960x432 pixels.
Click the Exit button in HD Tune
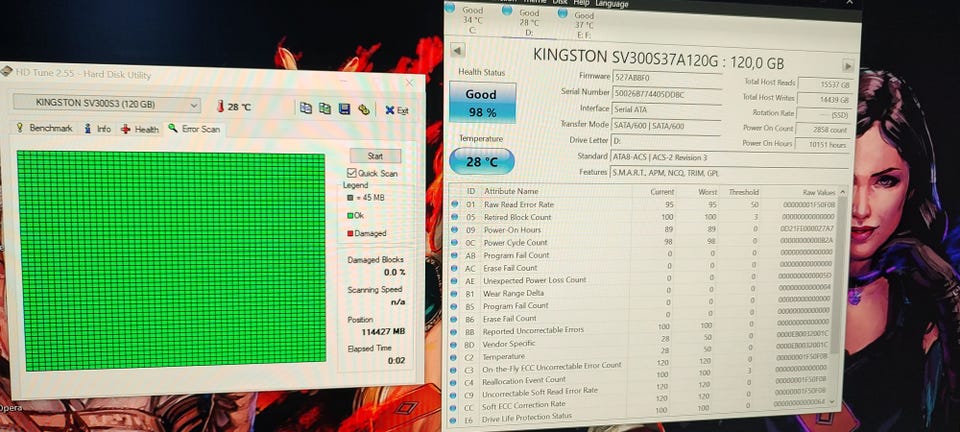(x=397, y=111)
